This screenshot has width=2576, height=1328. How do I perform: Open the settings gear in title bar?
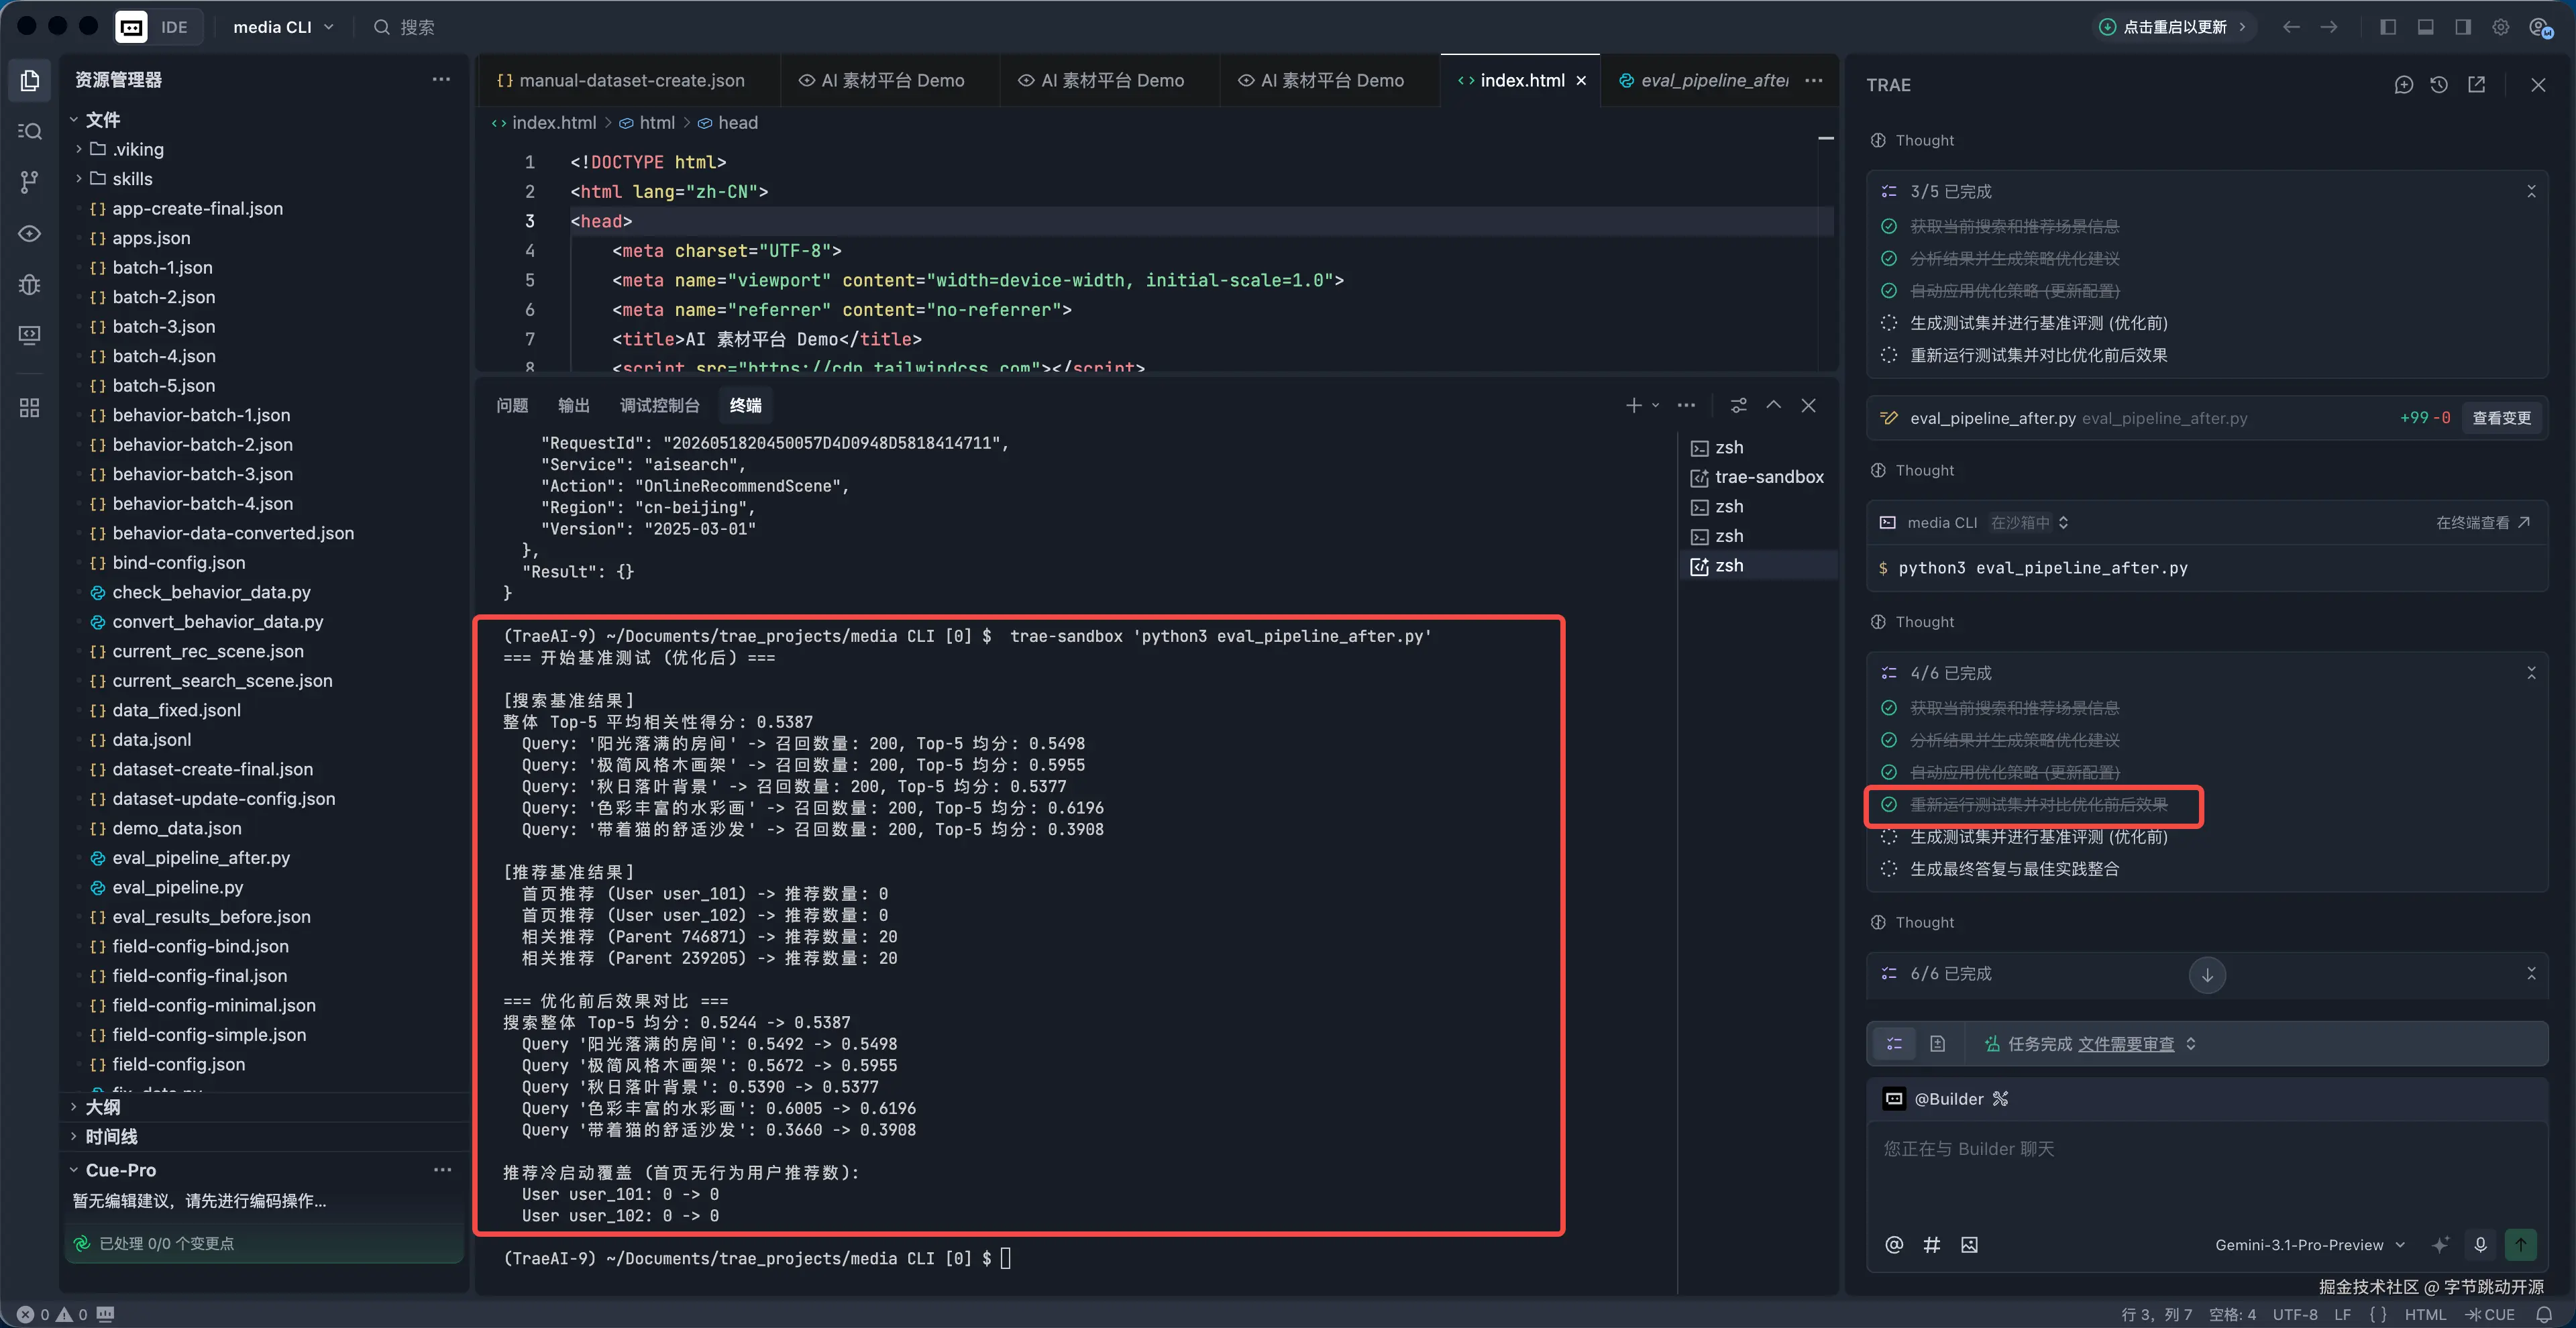[2500, 27]
